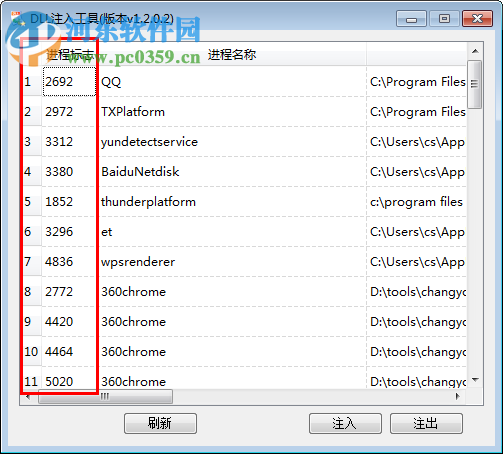This screenshot has height=454, width=503.
Task: Select process ID cell 5020
Action: click(69, 378)
